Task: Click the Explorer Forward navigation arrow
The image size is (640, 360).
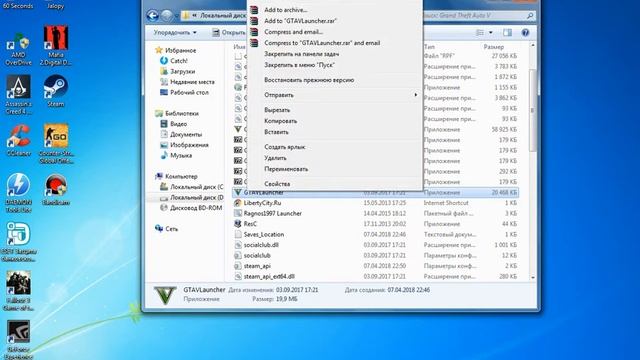Action: pos(167,16)
